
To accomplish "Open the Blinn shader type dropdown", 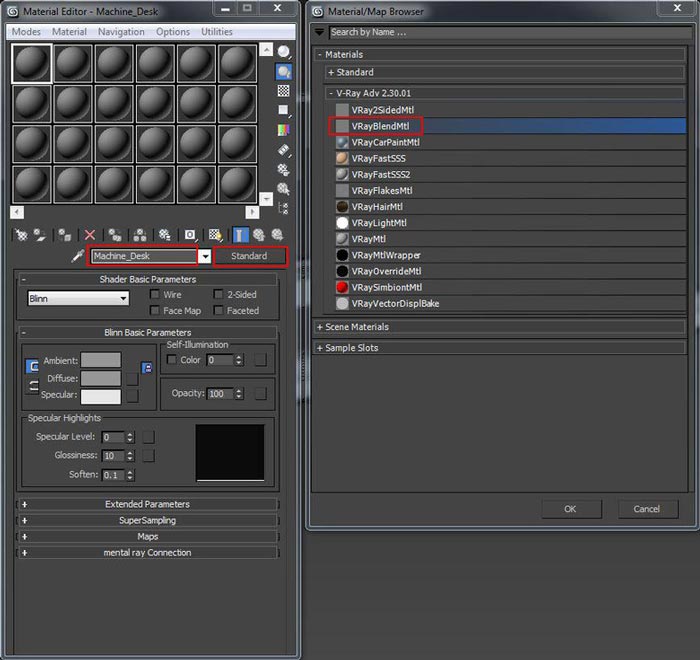I will [x=79, y=298].
